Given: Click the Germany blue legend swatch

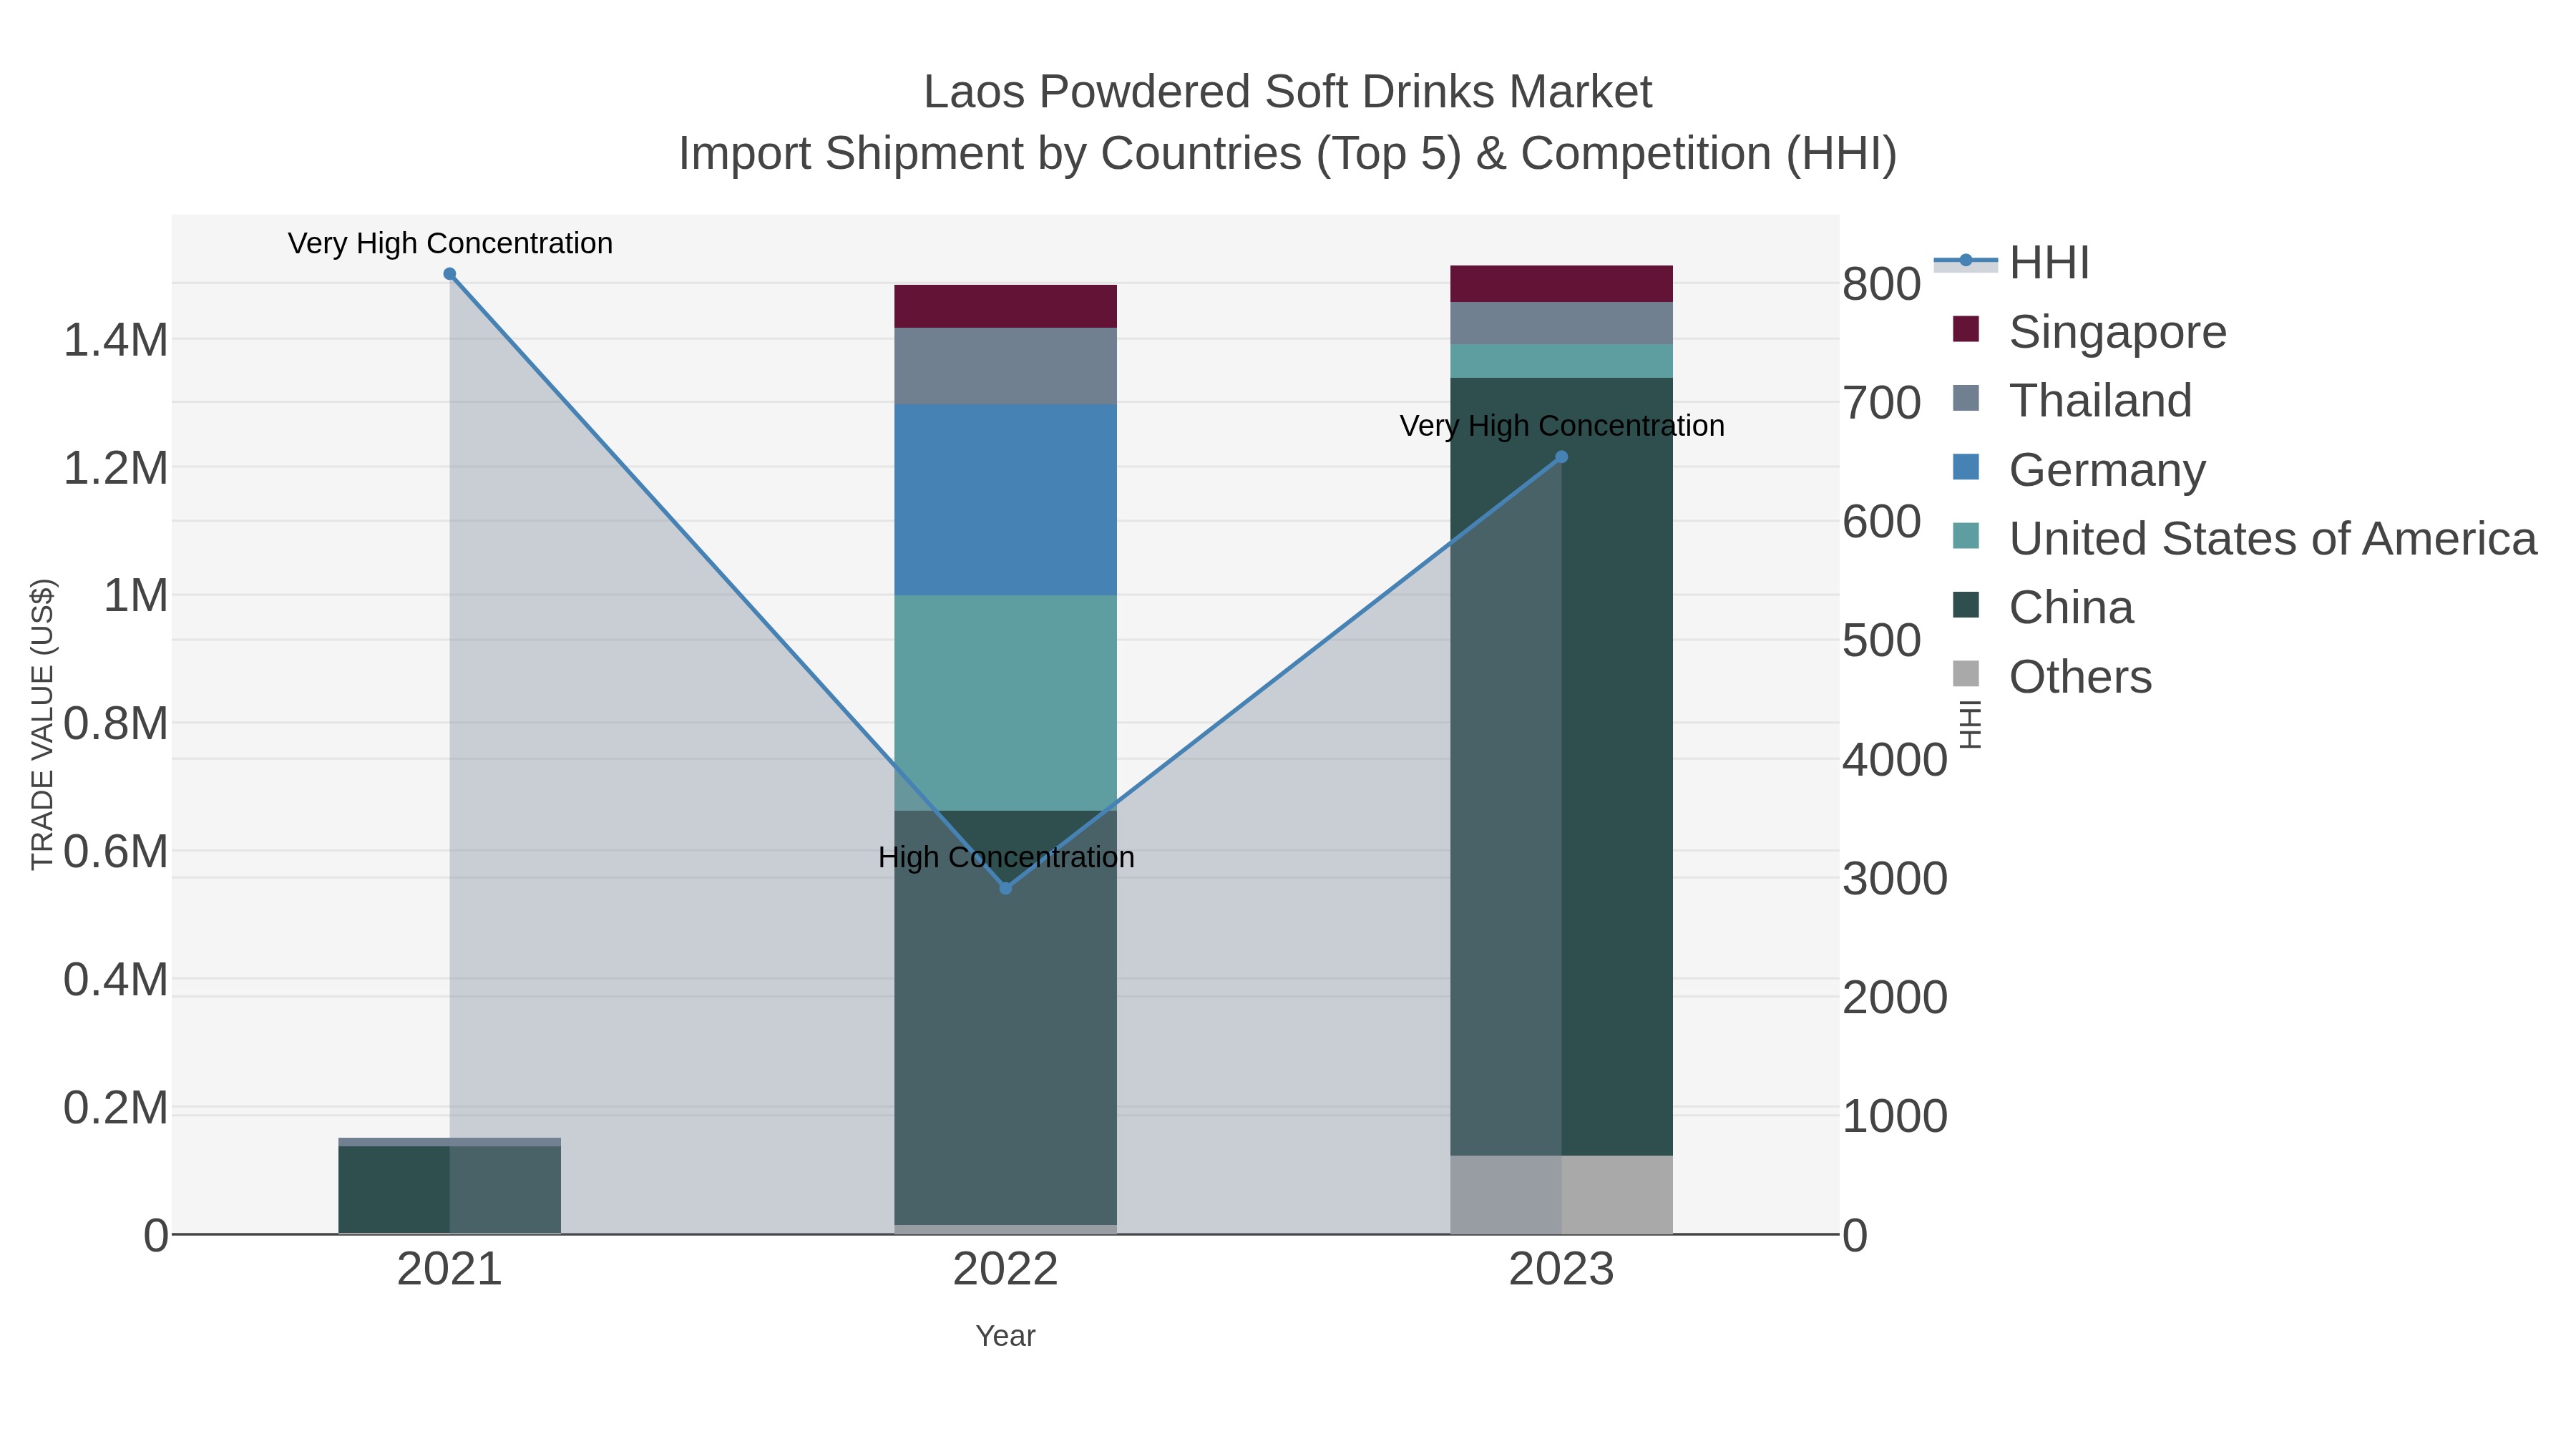Looking at the screenshot, I should pos(1966,467).
